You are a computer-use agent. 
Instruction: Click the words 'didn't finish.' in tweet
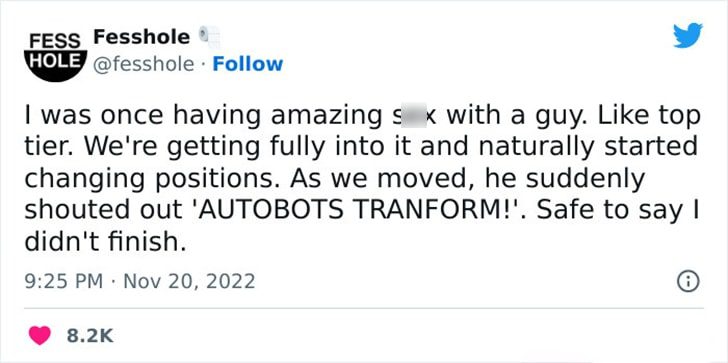[x=105, y=241]
